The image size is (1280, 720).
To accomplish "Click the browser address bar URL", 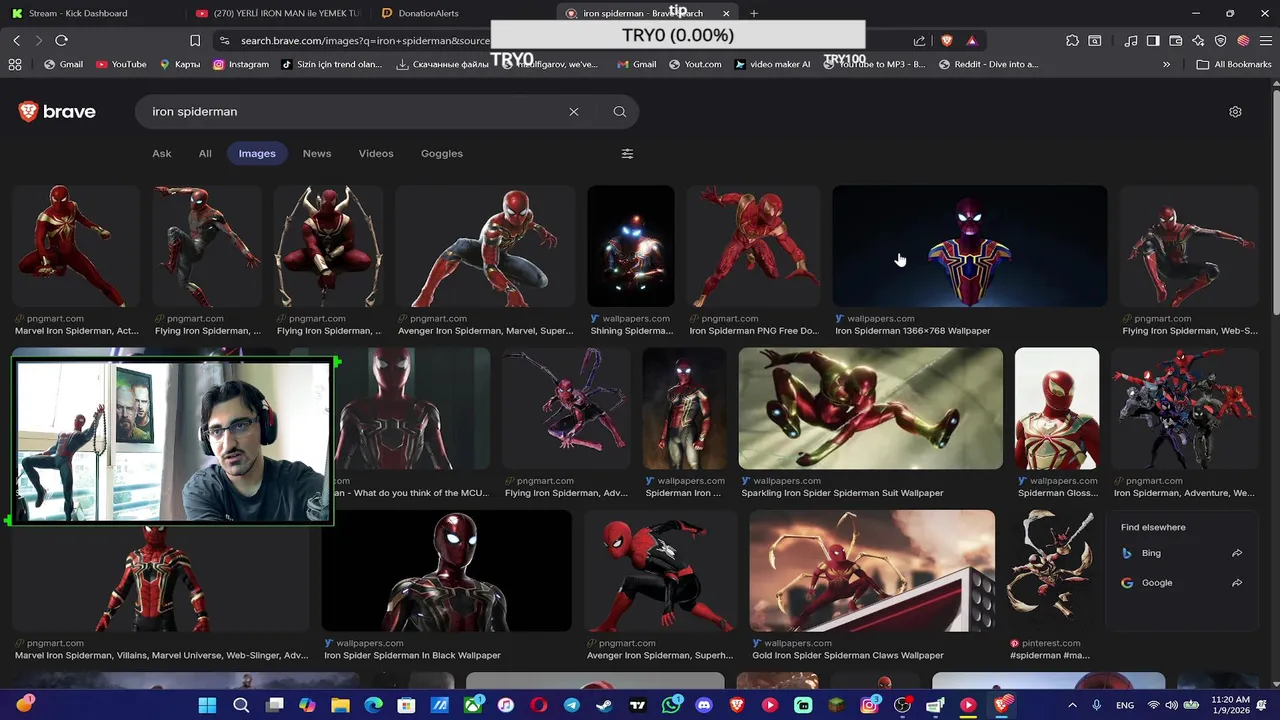I will (364, 41).
